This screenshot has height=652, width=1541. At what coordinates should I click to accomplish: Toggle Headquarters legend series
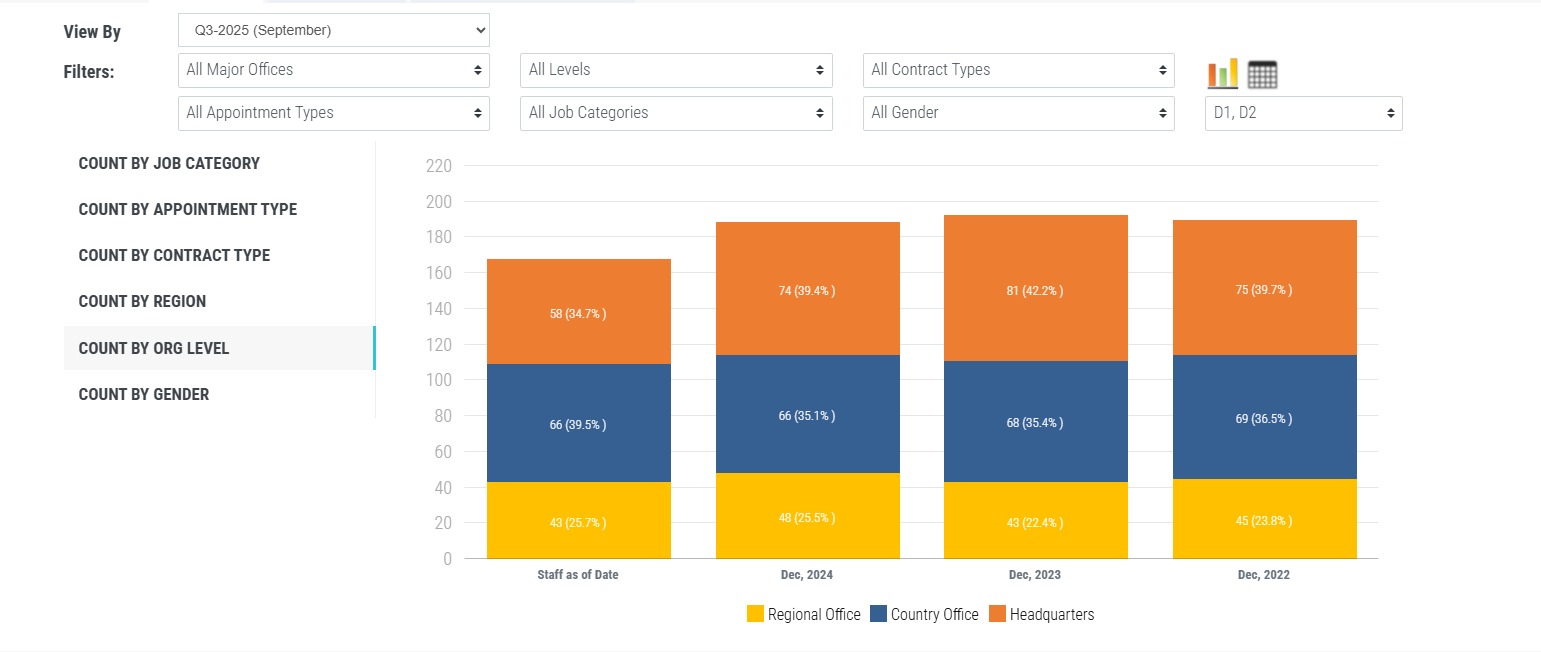(1051, 614)
